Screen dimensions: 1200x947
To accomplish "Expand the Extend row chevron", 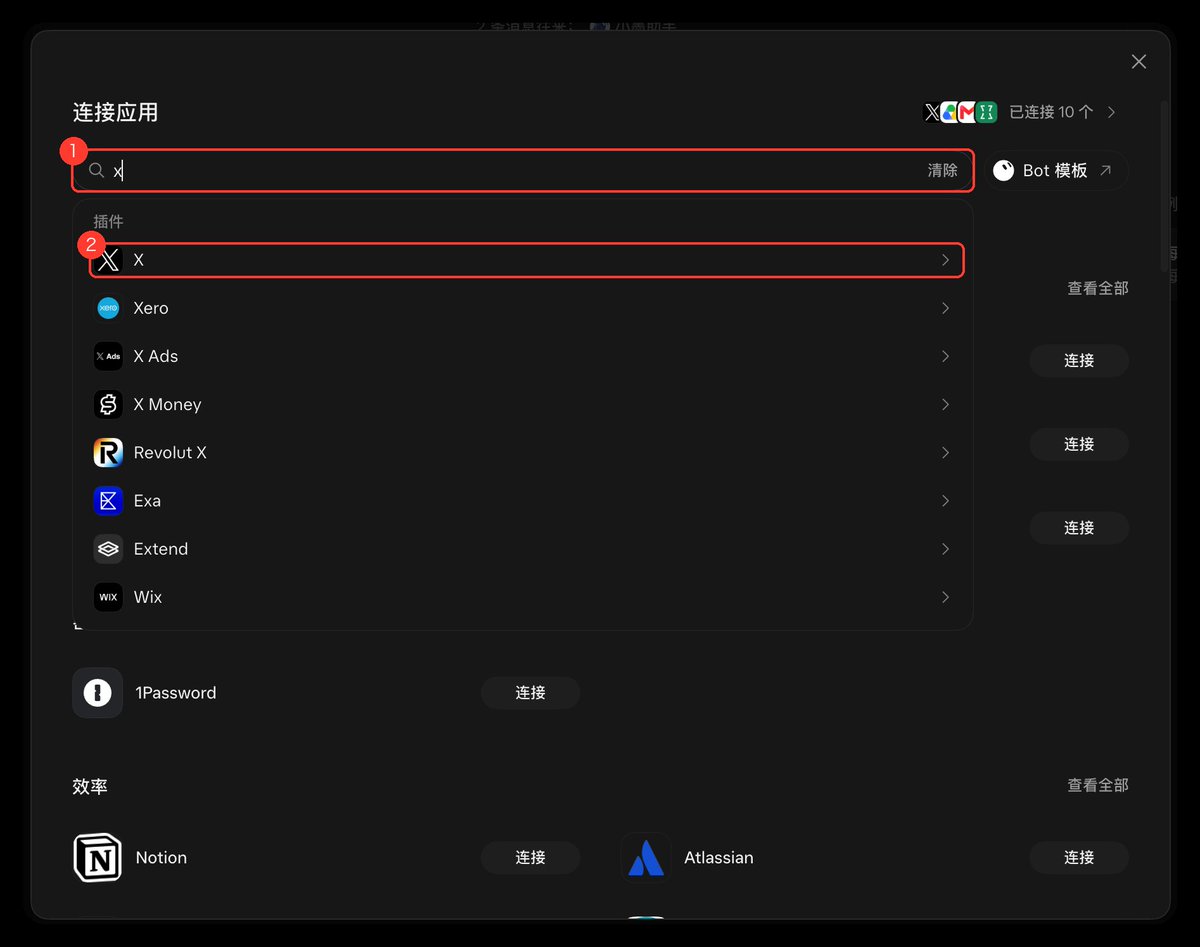I will click(946, 548).
